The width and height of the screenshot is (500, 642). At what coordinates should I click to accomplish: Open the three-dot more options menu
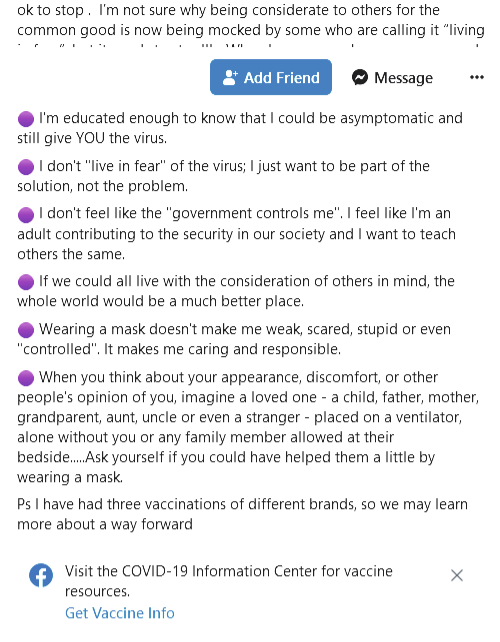[477, 77]
